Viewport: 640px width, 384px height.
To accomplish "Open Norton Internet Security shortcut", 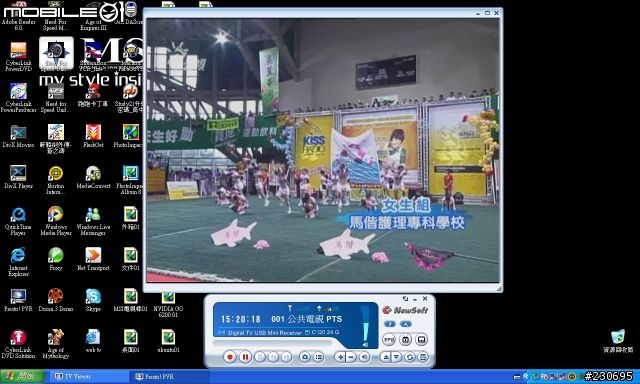I will [56, 180].
